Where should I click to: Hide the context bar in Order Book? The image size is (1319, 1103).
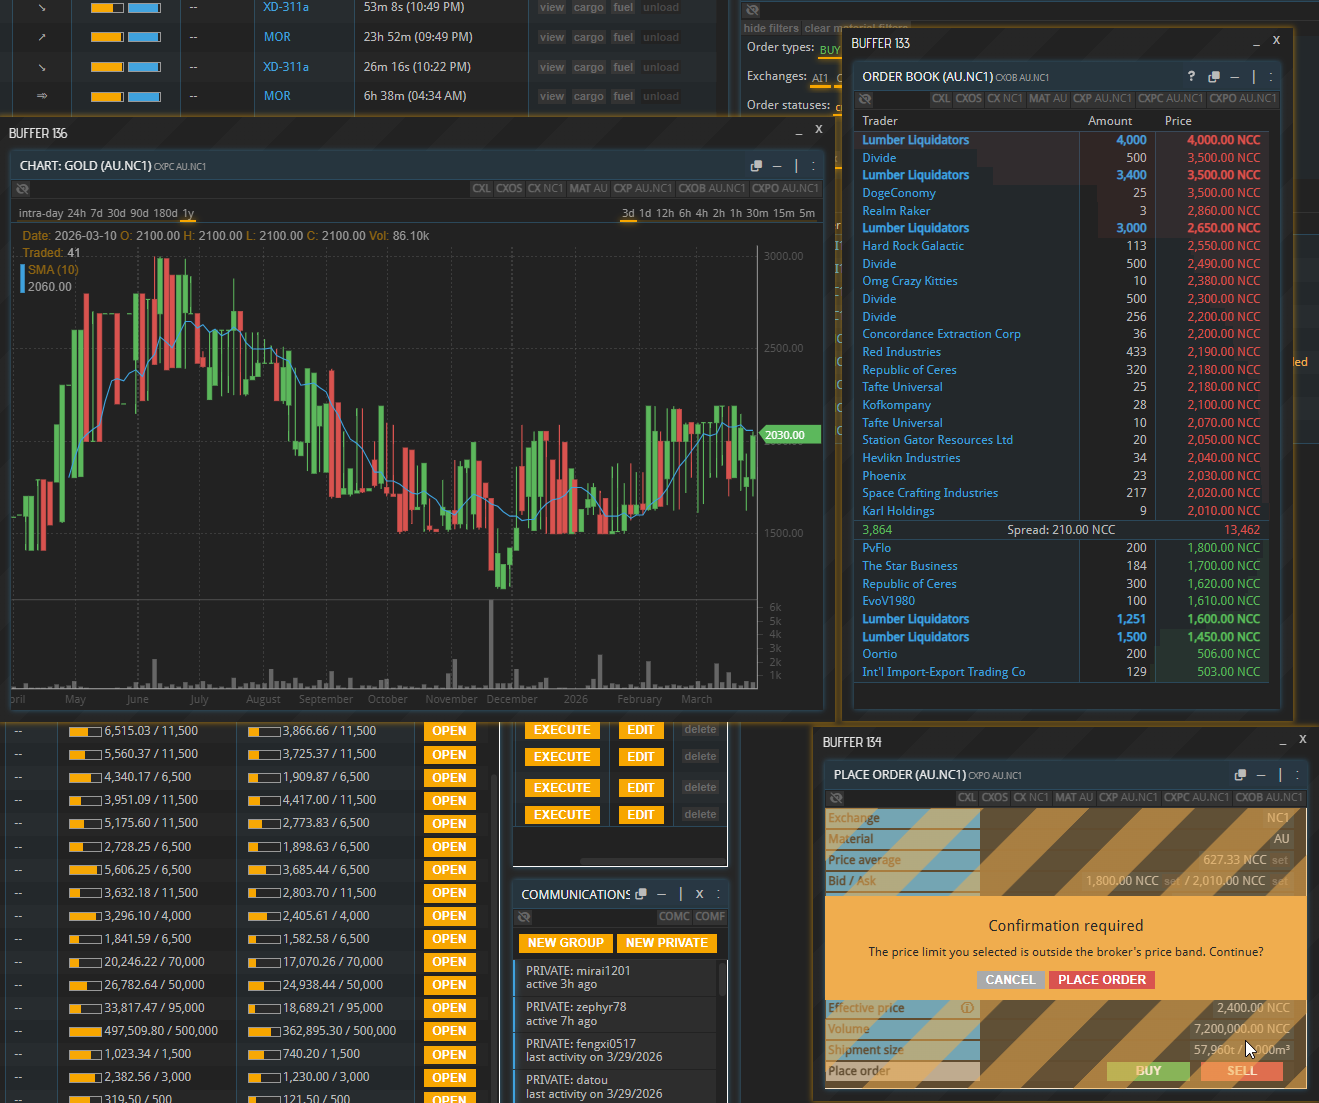point(865,99)
